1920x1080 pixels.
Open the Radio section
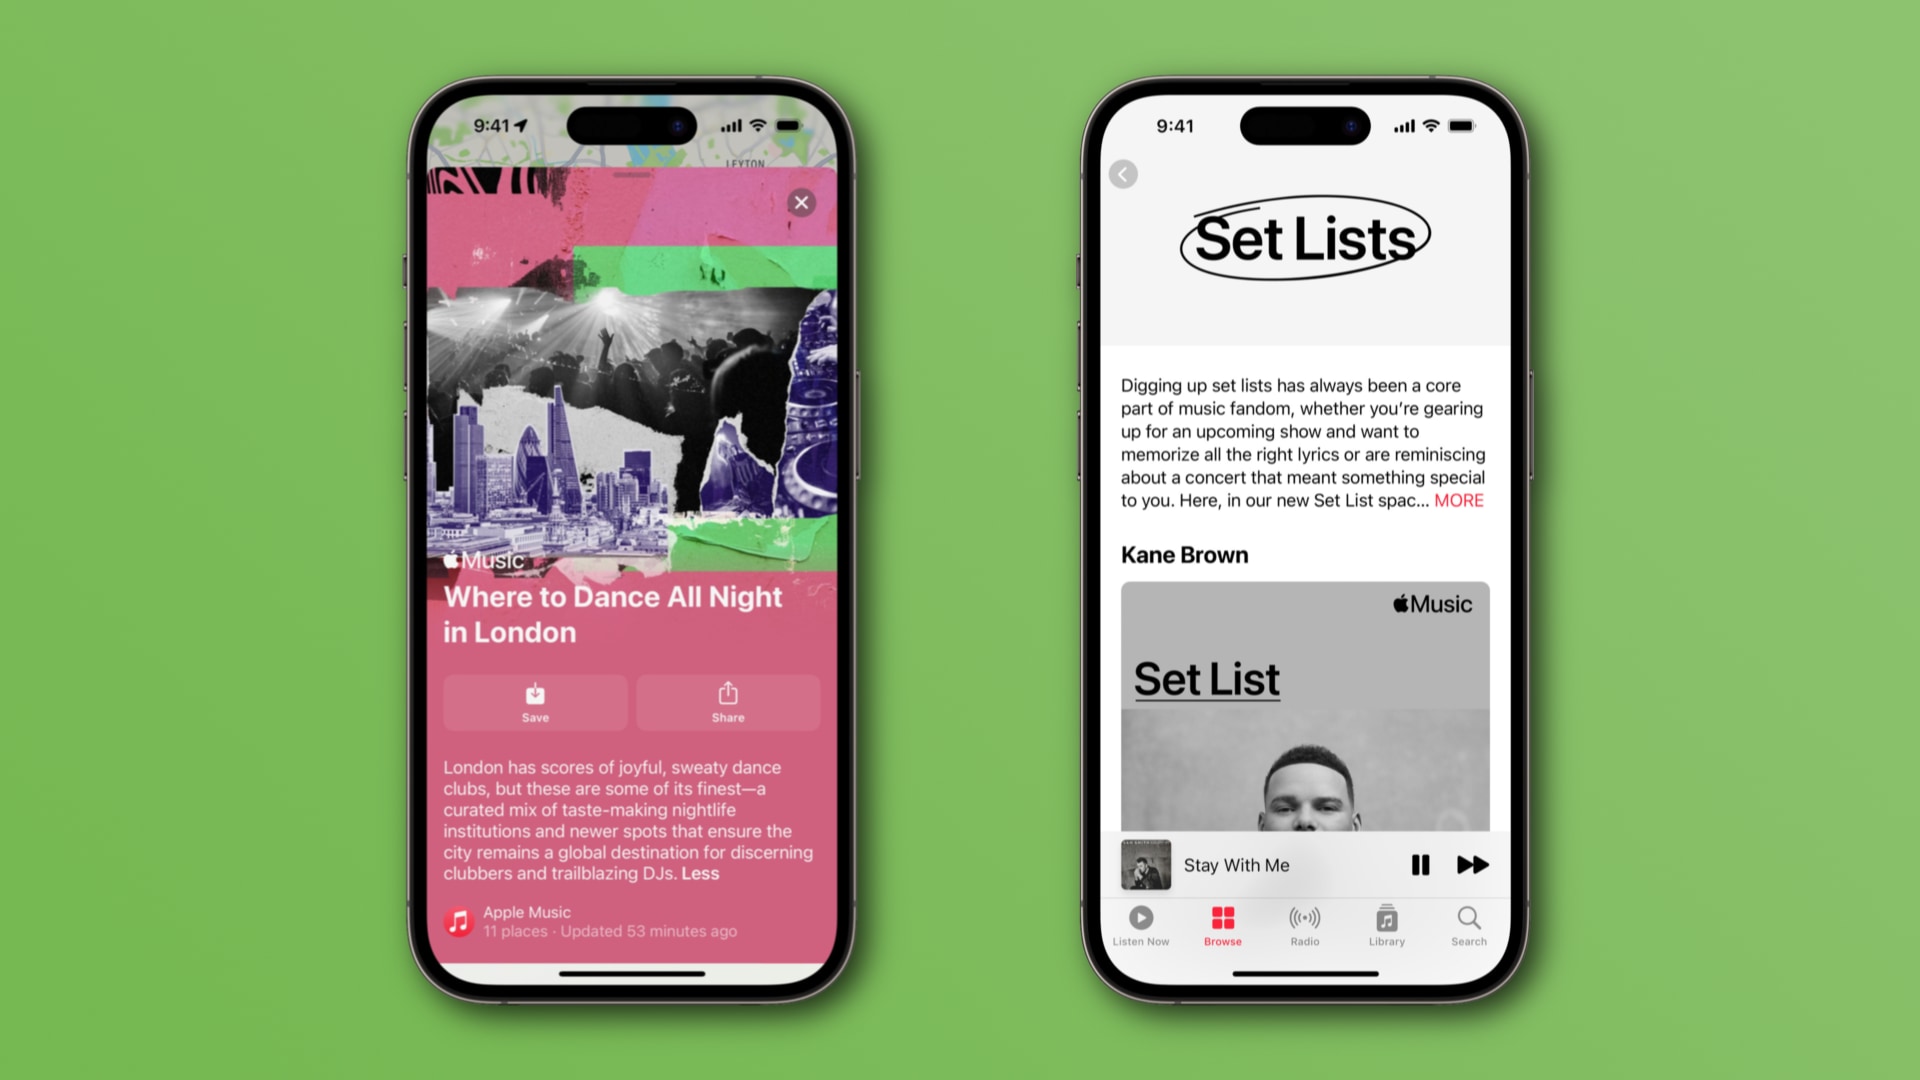[1304, 923]
